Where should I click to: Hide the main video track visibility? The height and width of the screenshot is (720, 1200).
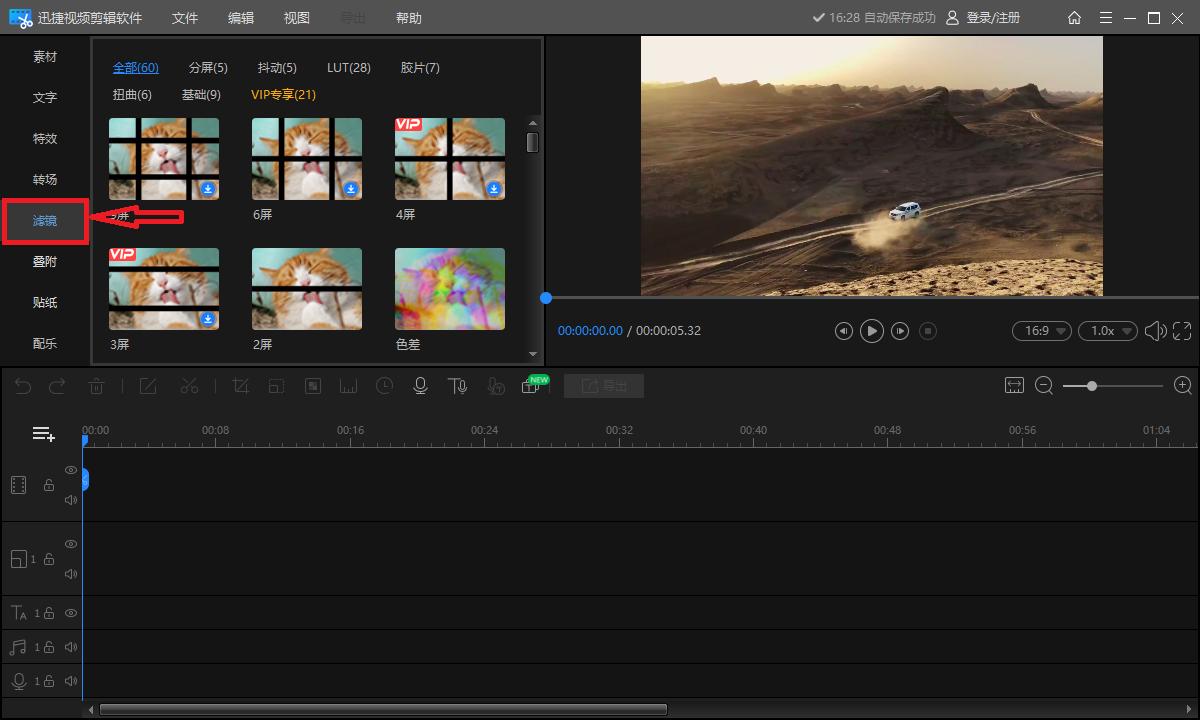tap(71, 470)
